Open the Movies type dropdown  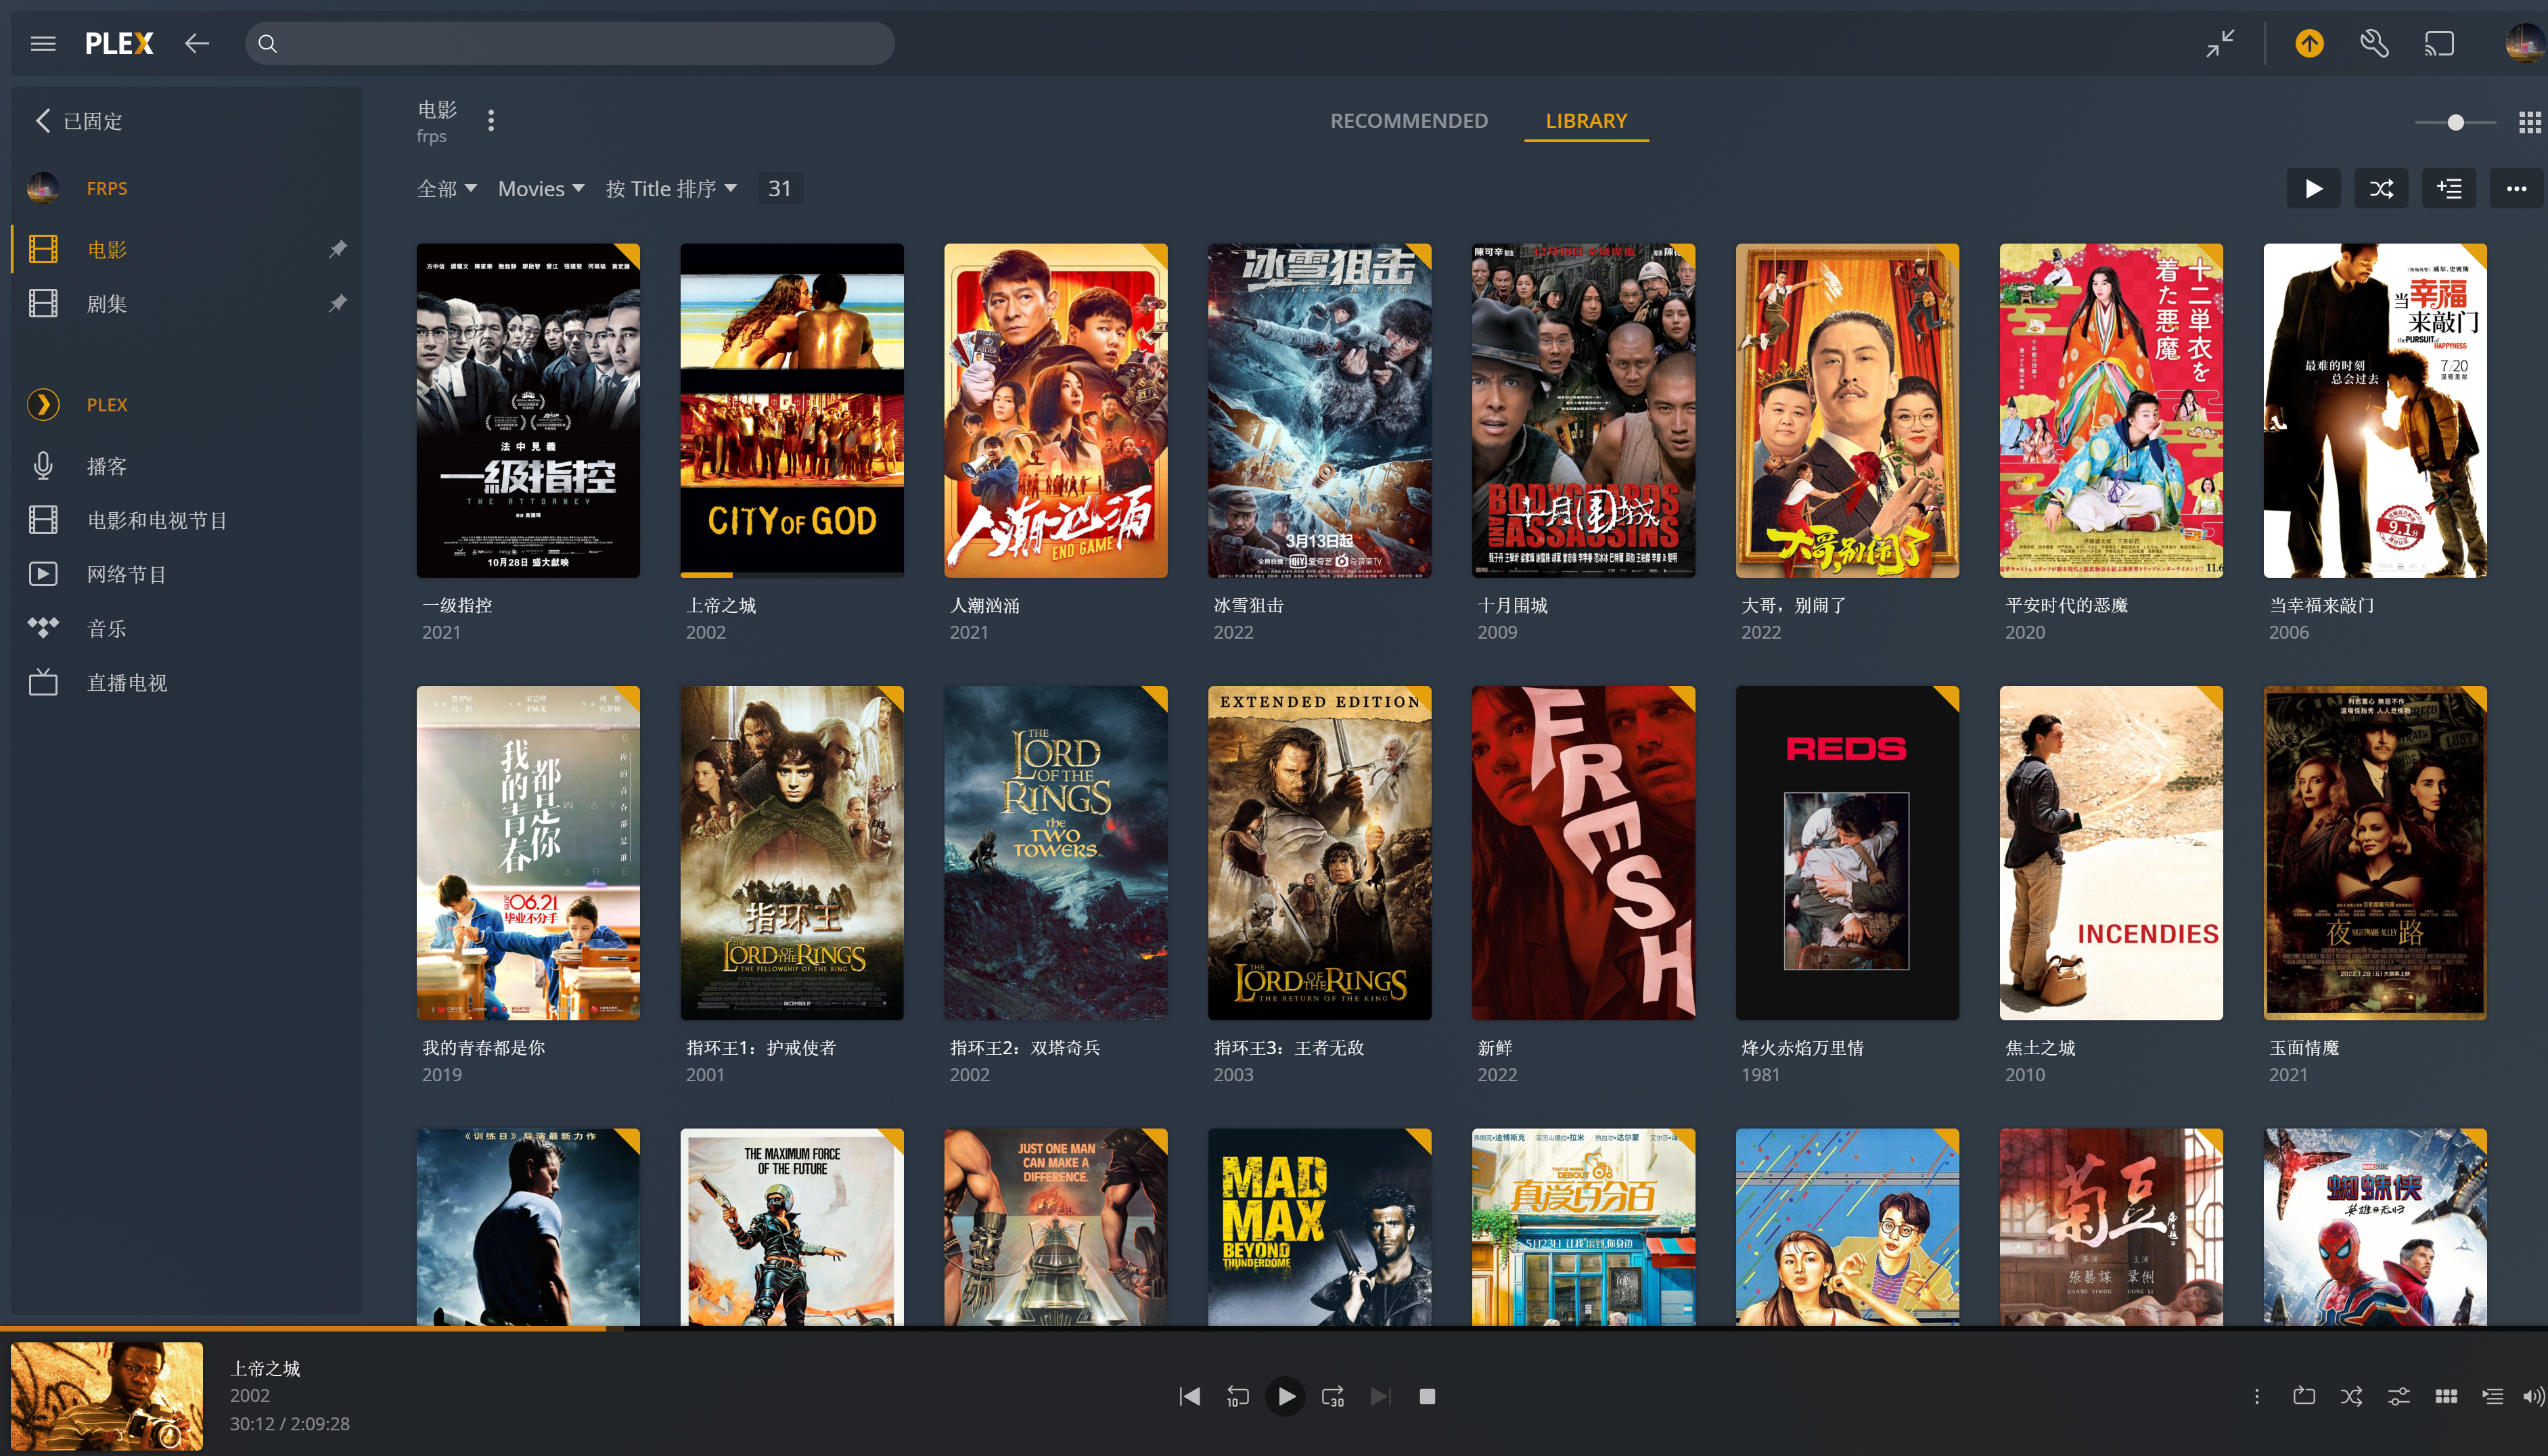[541, 188]
